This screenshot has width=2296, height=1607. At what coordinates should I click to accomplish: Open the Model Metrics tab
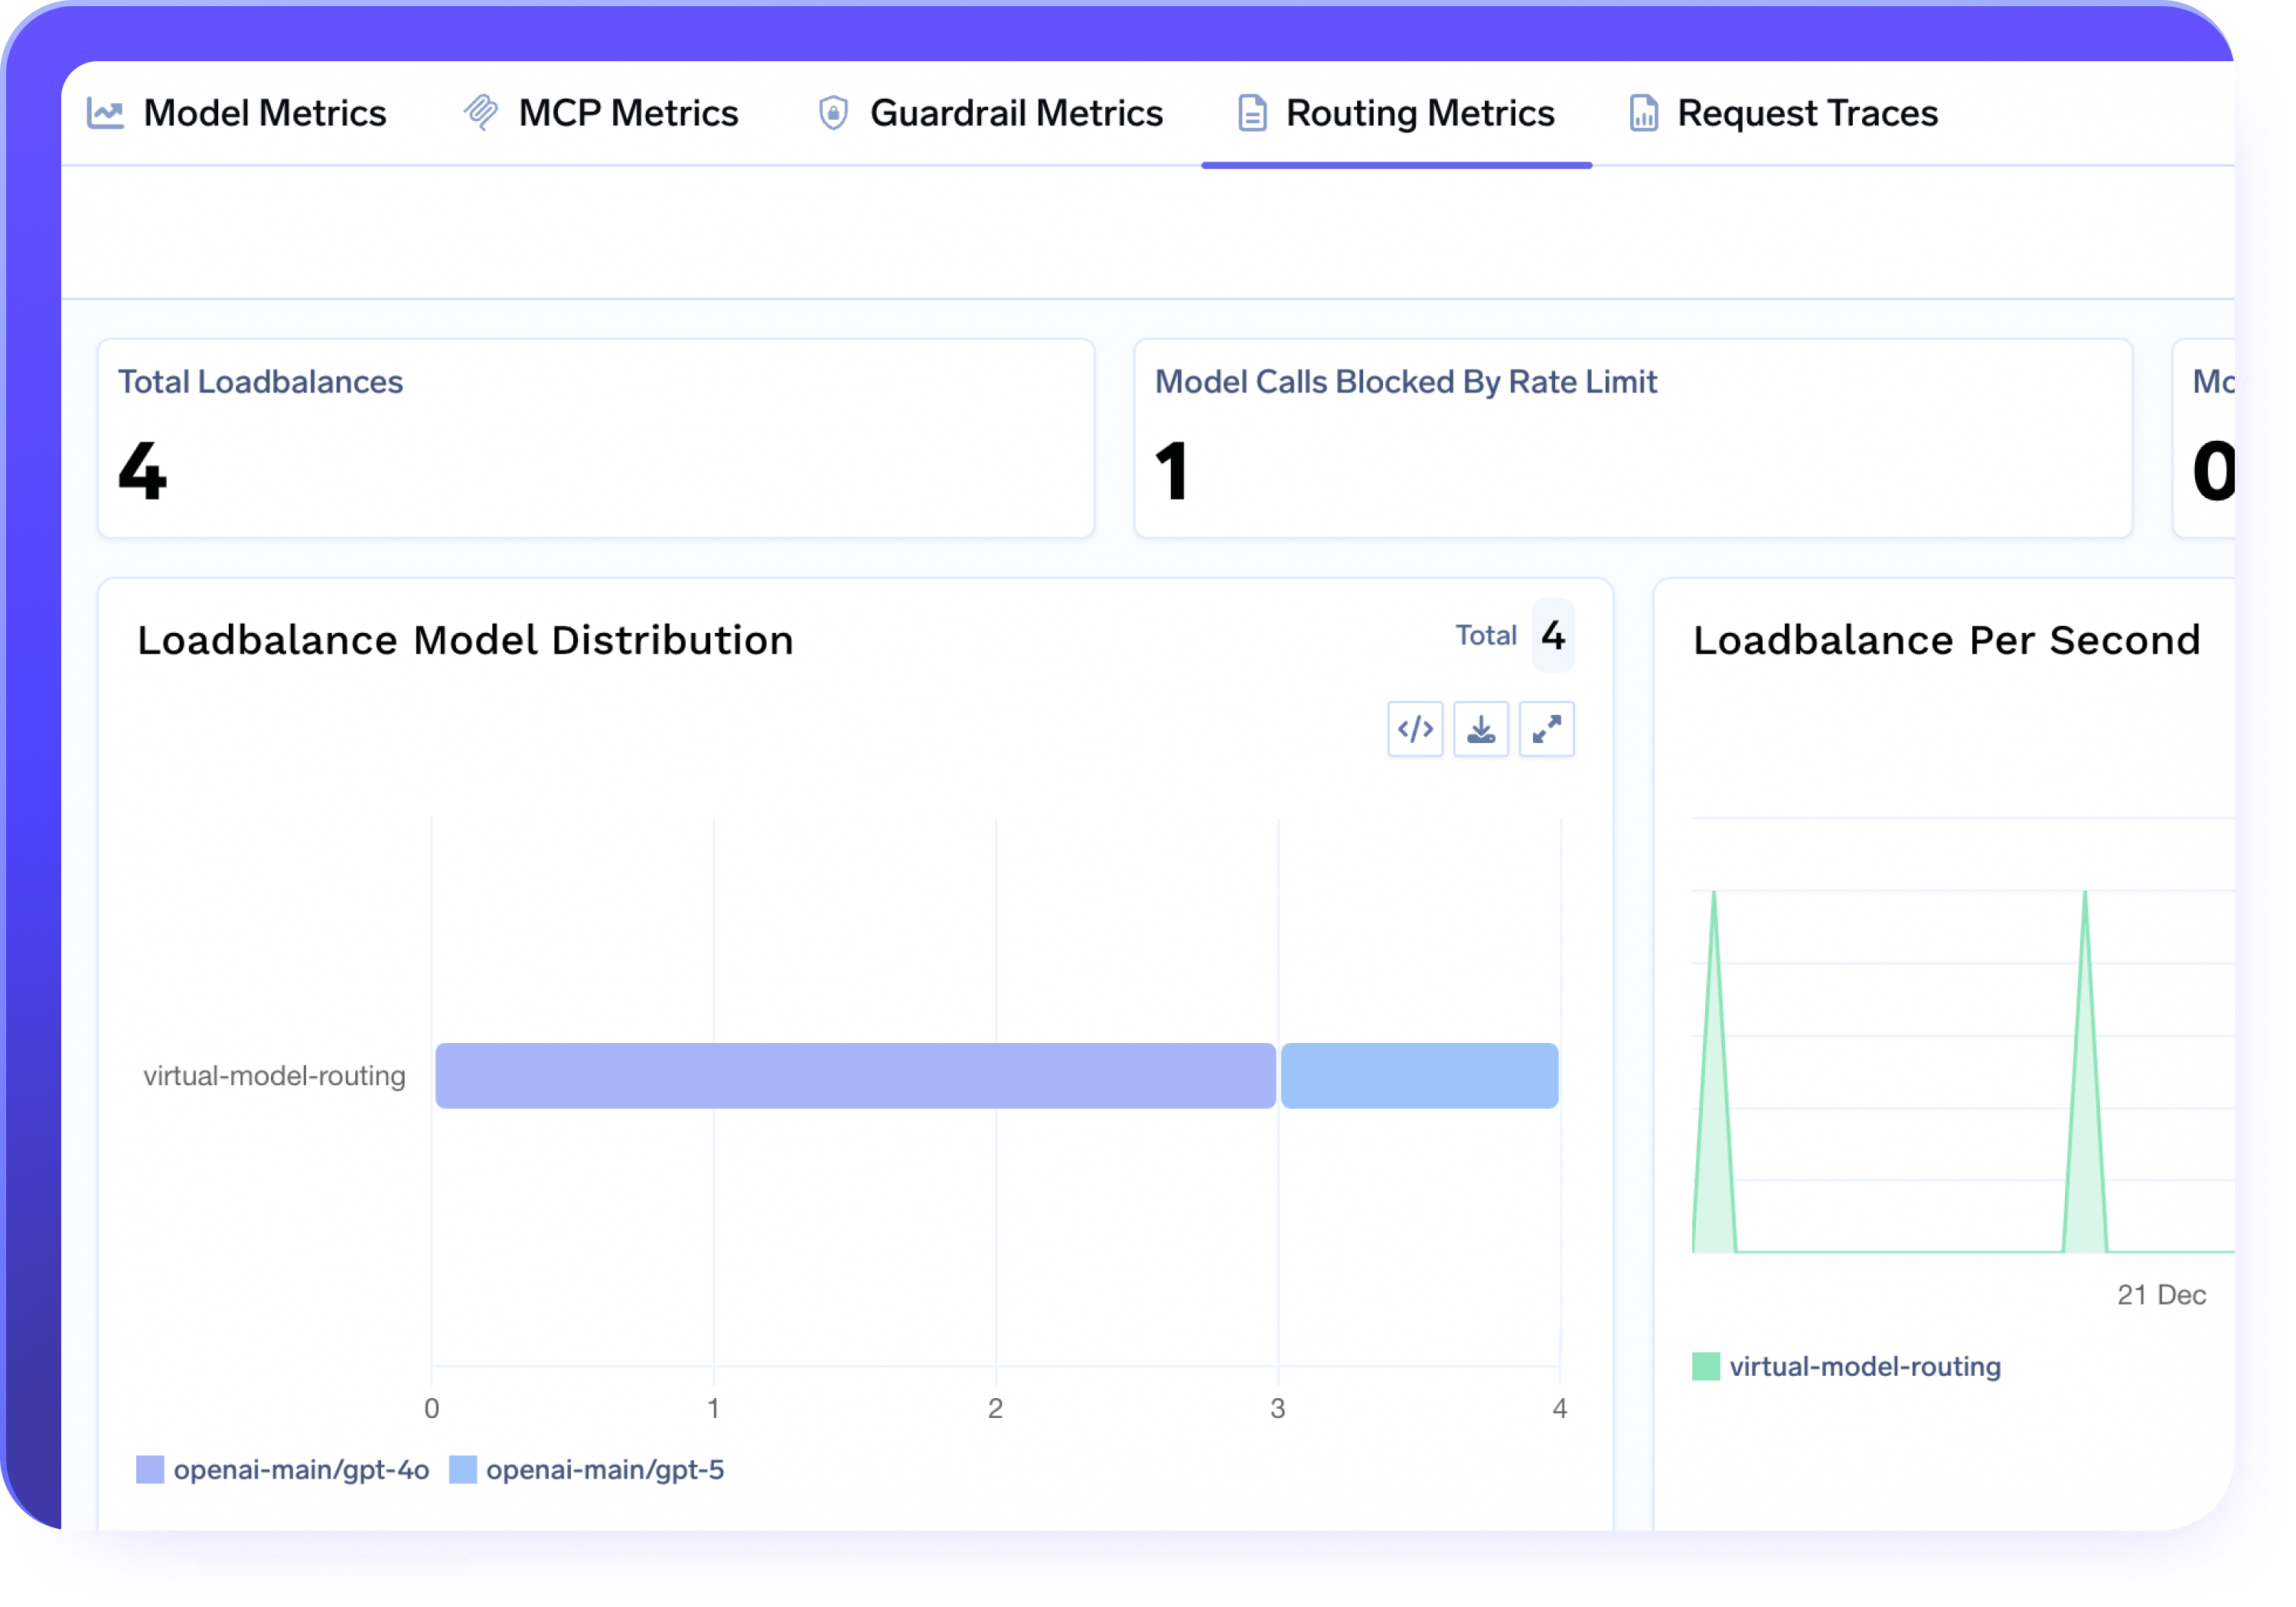click(x=240, y=112)
